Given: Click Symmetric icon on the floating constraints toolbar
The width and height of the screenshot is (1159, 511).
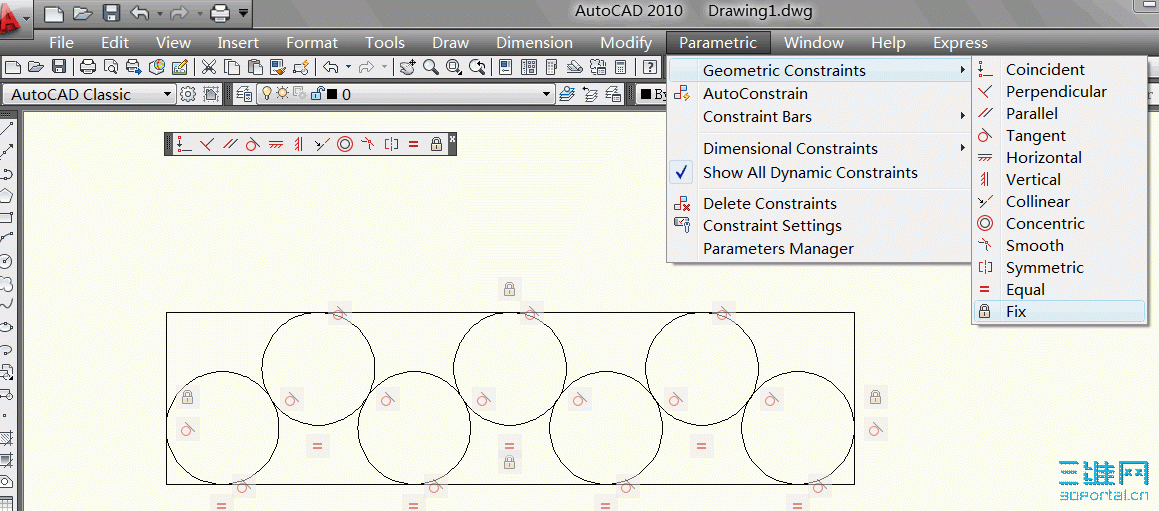Looking at the screenshot, I should 391,144.
